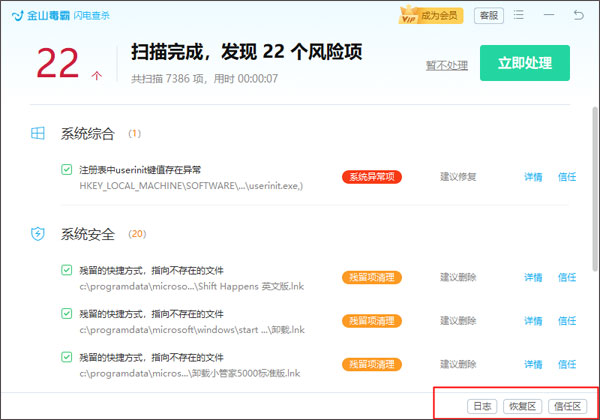Click the 暂不处理 link

[447, 65]
